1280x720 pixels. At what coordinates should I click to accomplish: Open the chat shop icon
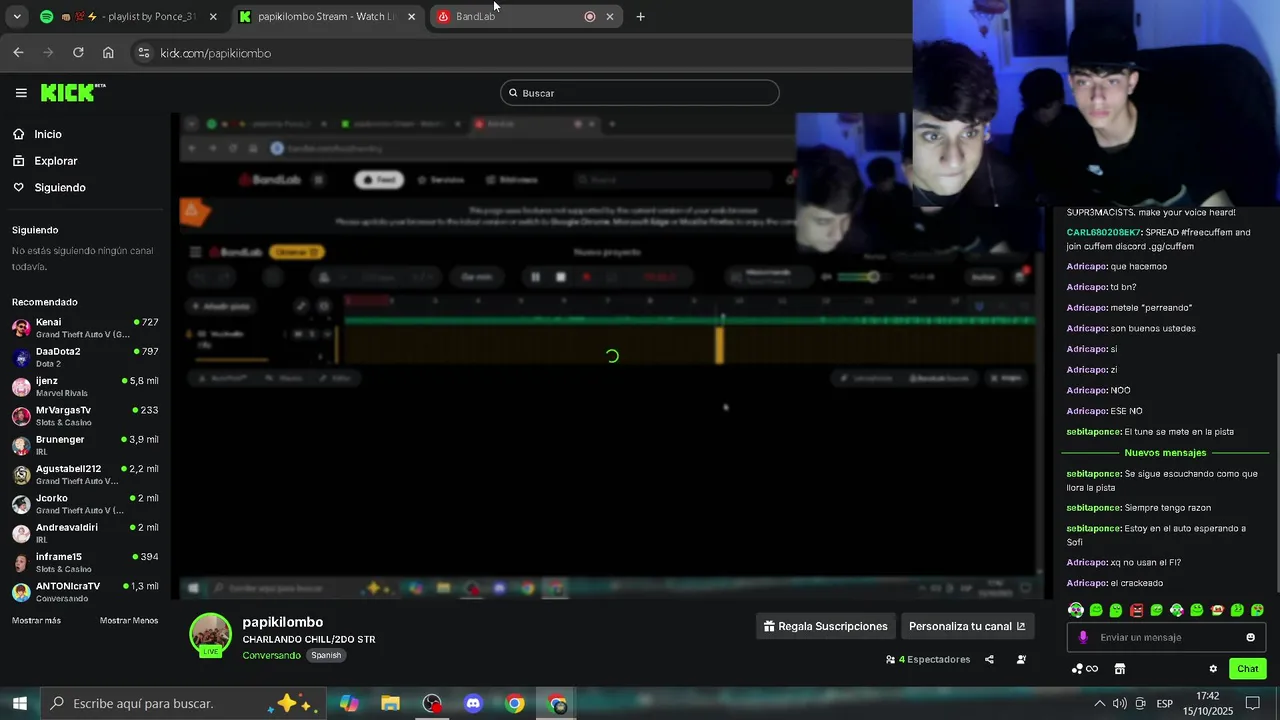1120,669
